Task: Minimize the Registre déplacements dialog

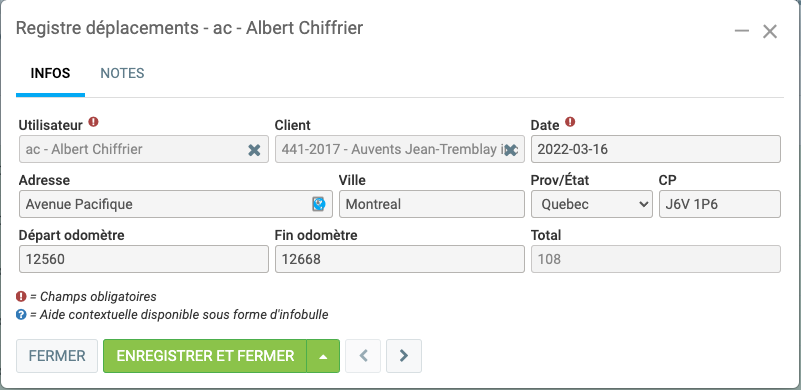Action: (x=742, y=31)
